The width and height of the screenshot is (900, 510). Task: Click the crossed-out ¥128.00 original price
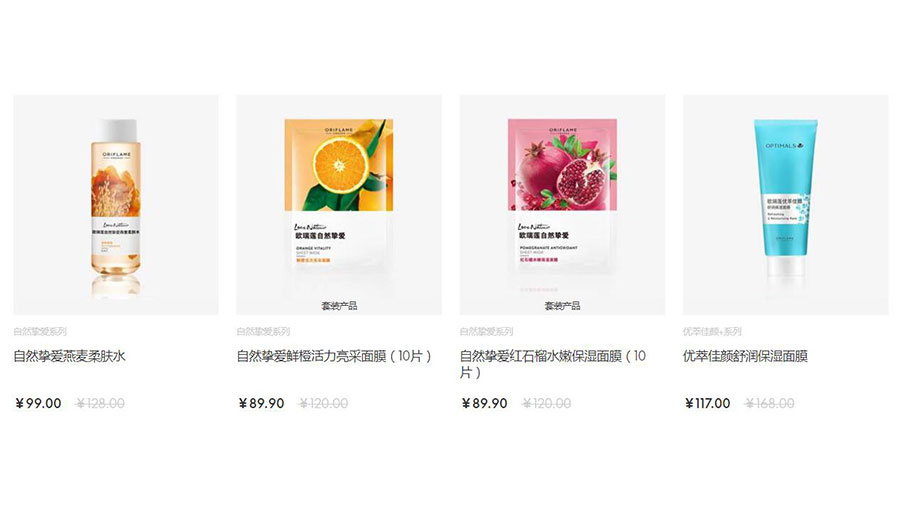click(x=100, y=403)
